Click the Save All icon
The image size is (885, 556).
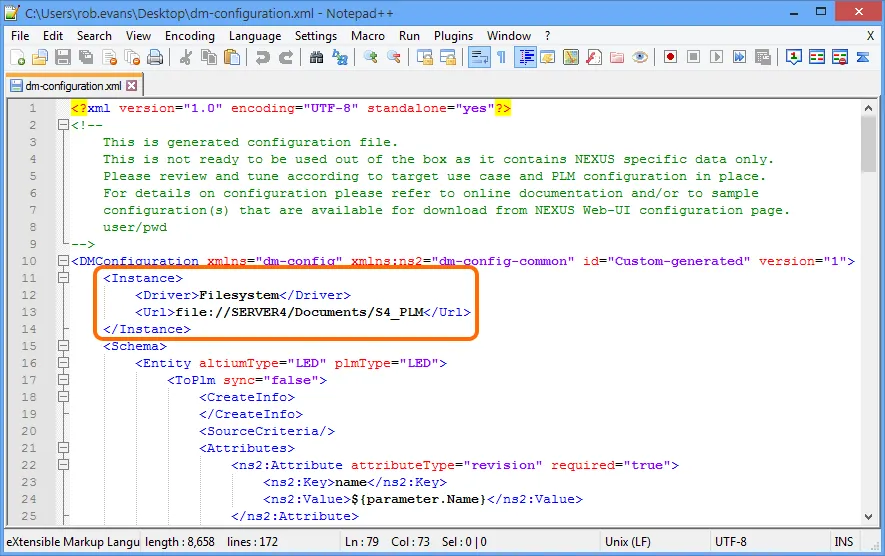pyautogui.click(x=86, y=57)
